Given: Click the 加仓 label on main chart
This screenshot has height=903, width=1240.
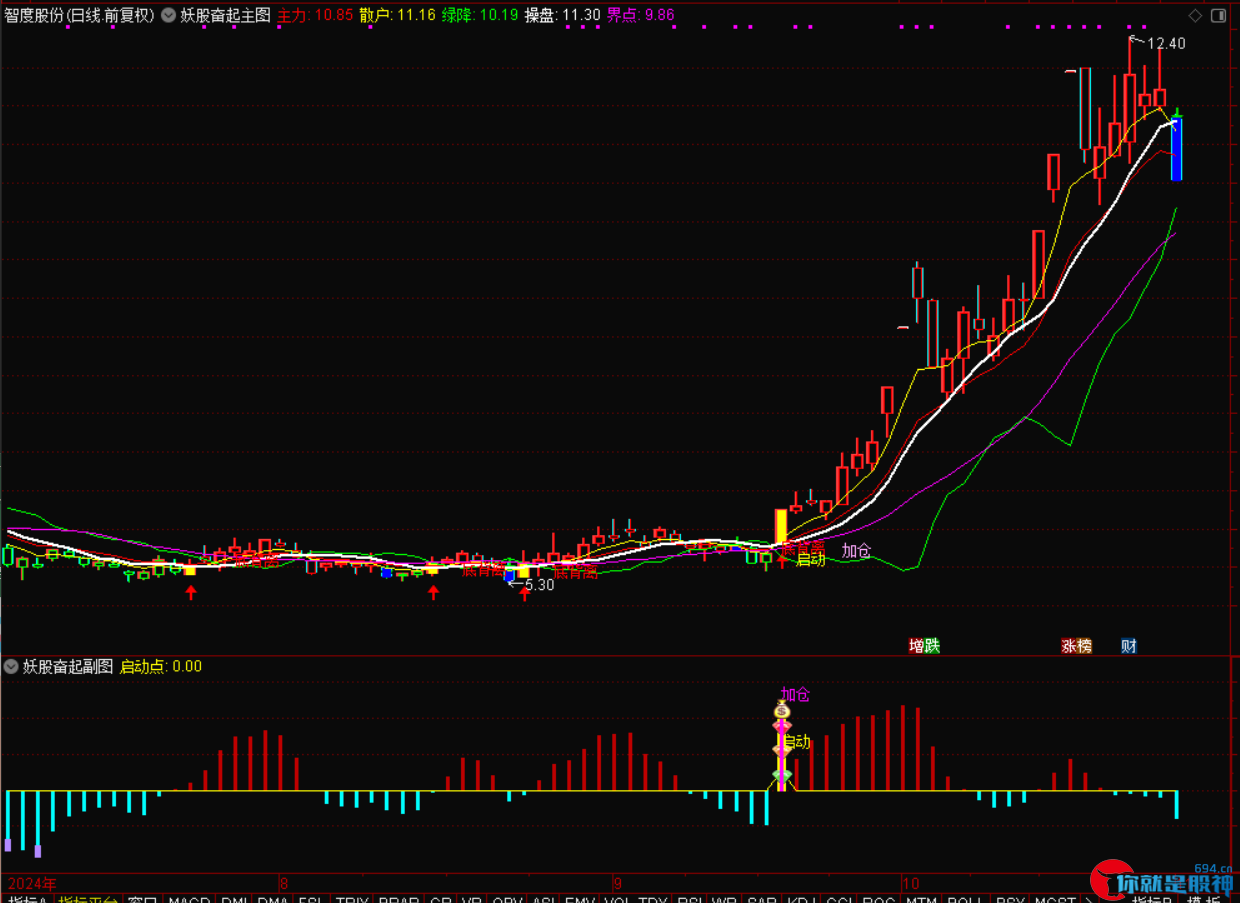Looking at the screenshot, I should (856, 550).
